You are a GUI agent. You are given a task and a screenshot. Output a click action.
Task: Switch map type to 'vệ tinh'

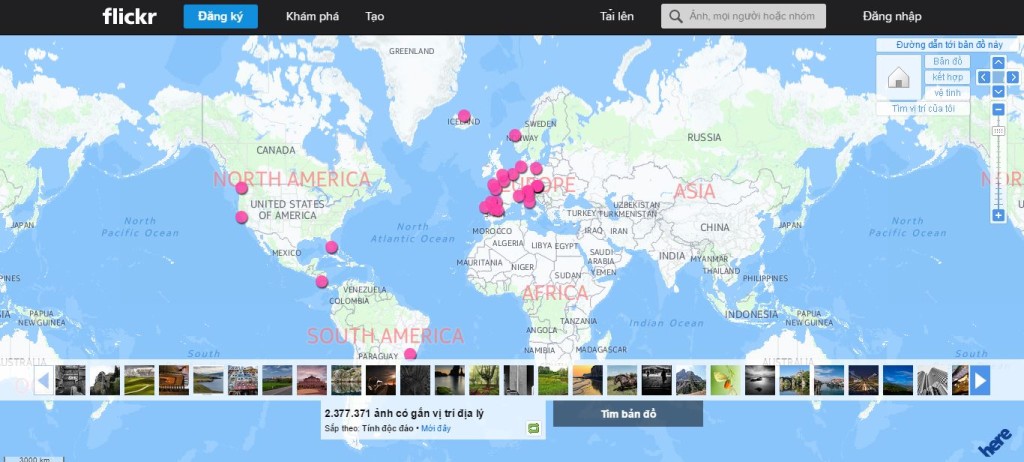(x=947, y=92)
